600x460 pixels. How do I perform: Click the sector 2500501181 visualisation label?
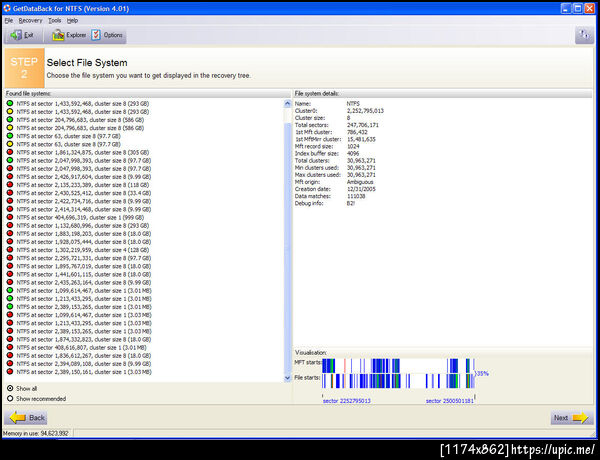(x=450, y=401)
